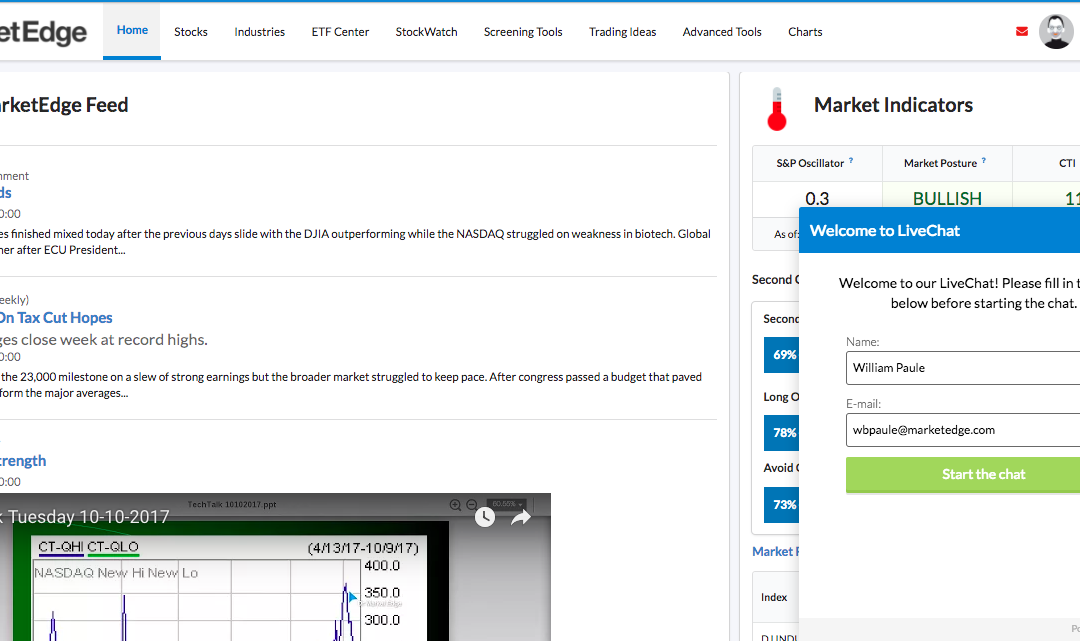Open the StockWatch menu
Viewport: 1080px width, 641px height.
(426, 32)
